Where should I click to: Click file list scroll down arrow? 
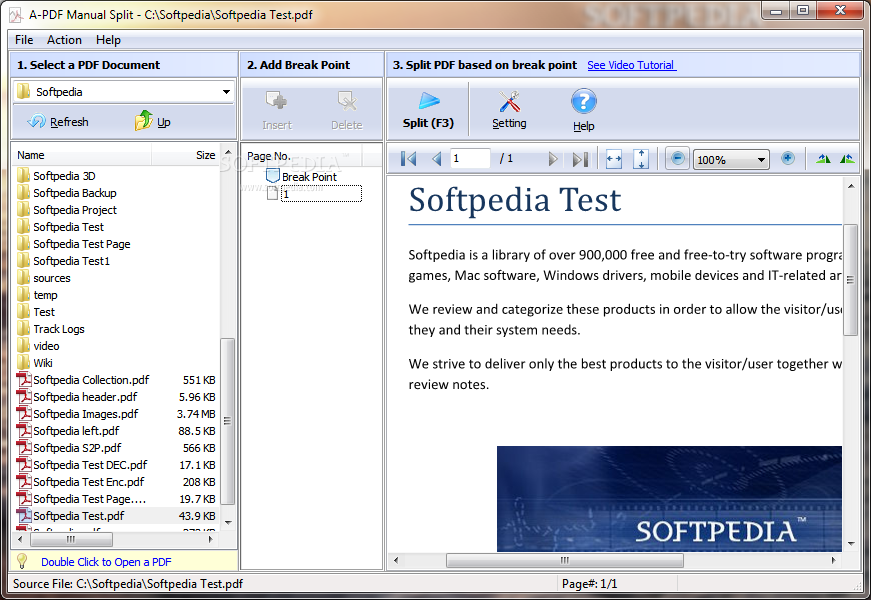point(228,523)
